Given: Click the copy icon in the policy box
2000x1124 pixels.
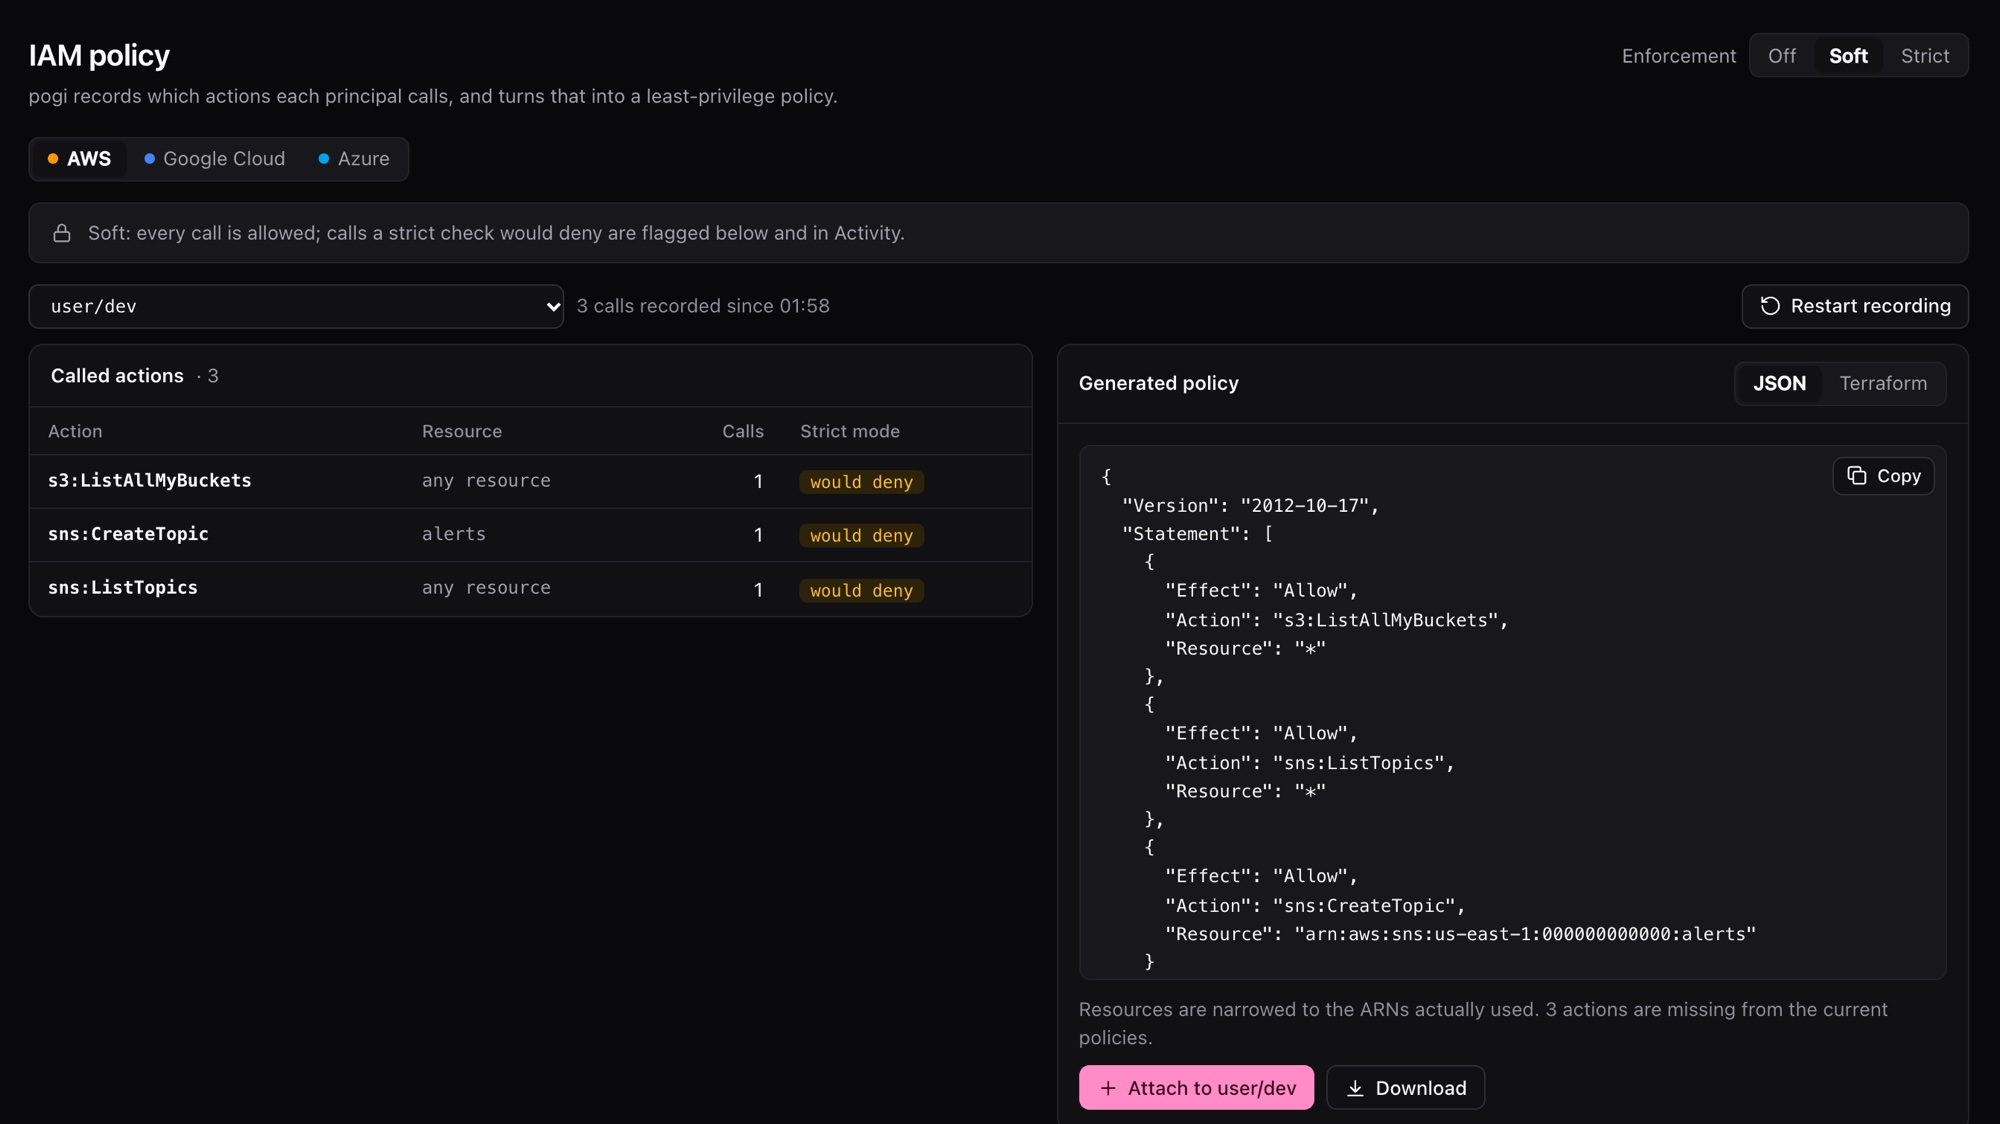Looking at the screenshot, I should [x=1857, y=476].
